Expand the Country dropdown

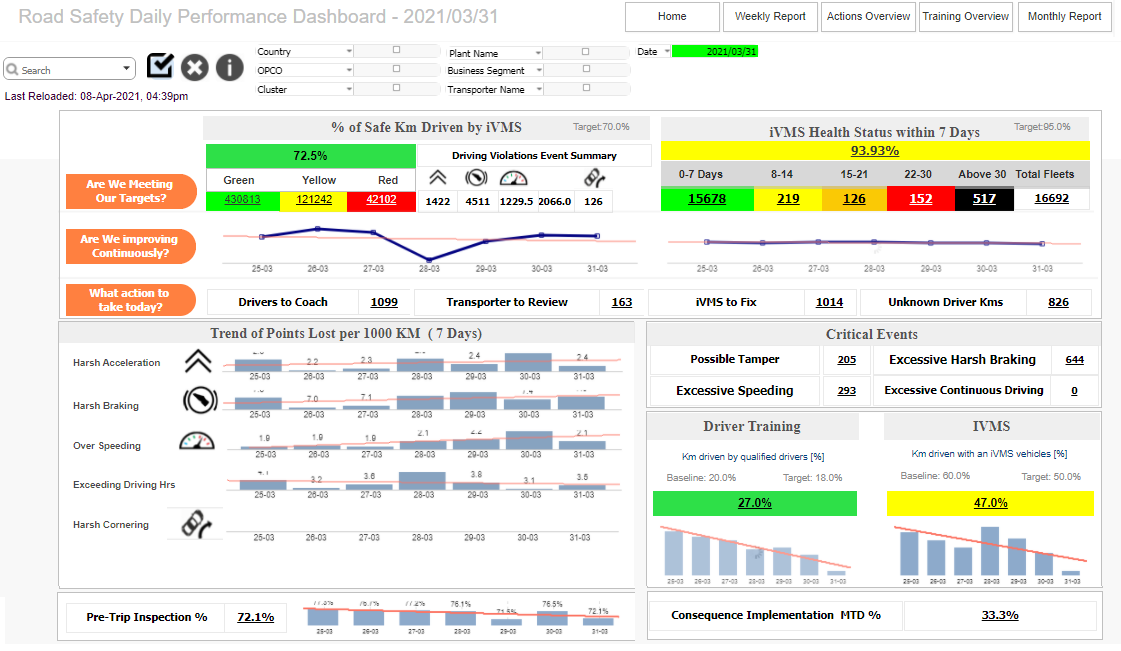349,51
